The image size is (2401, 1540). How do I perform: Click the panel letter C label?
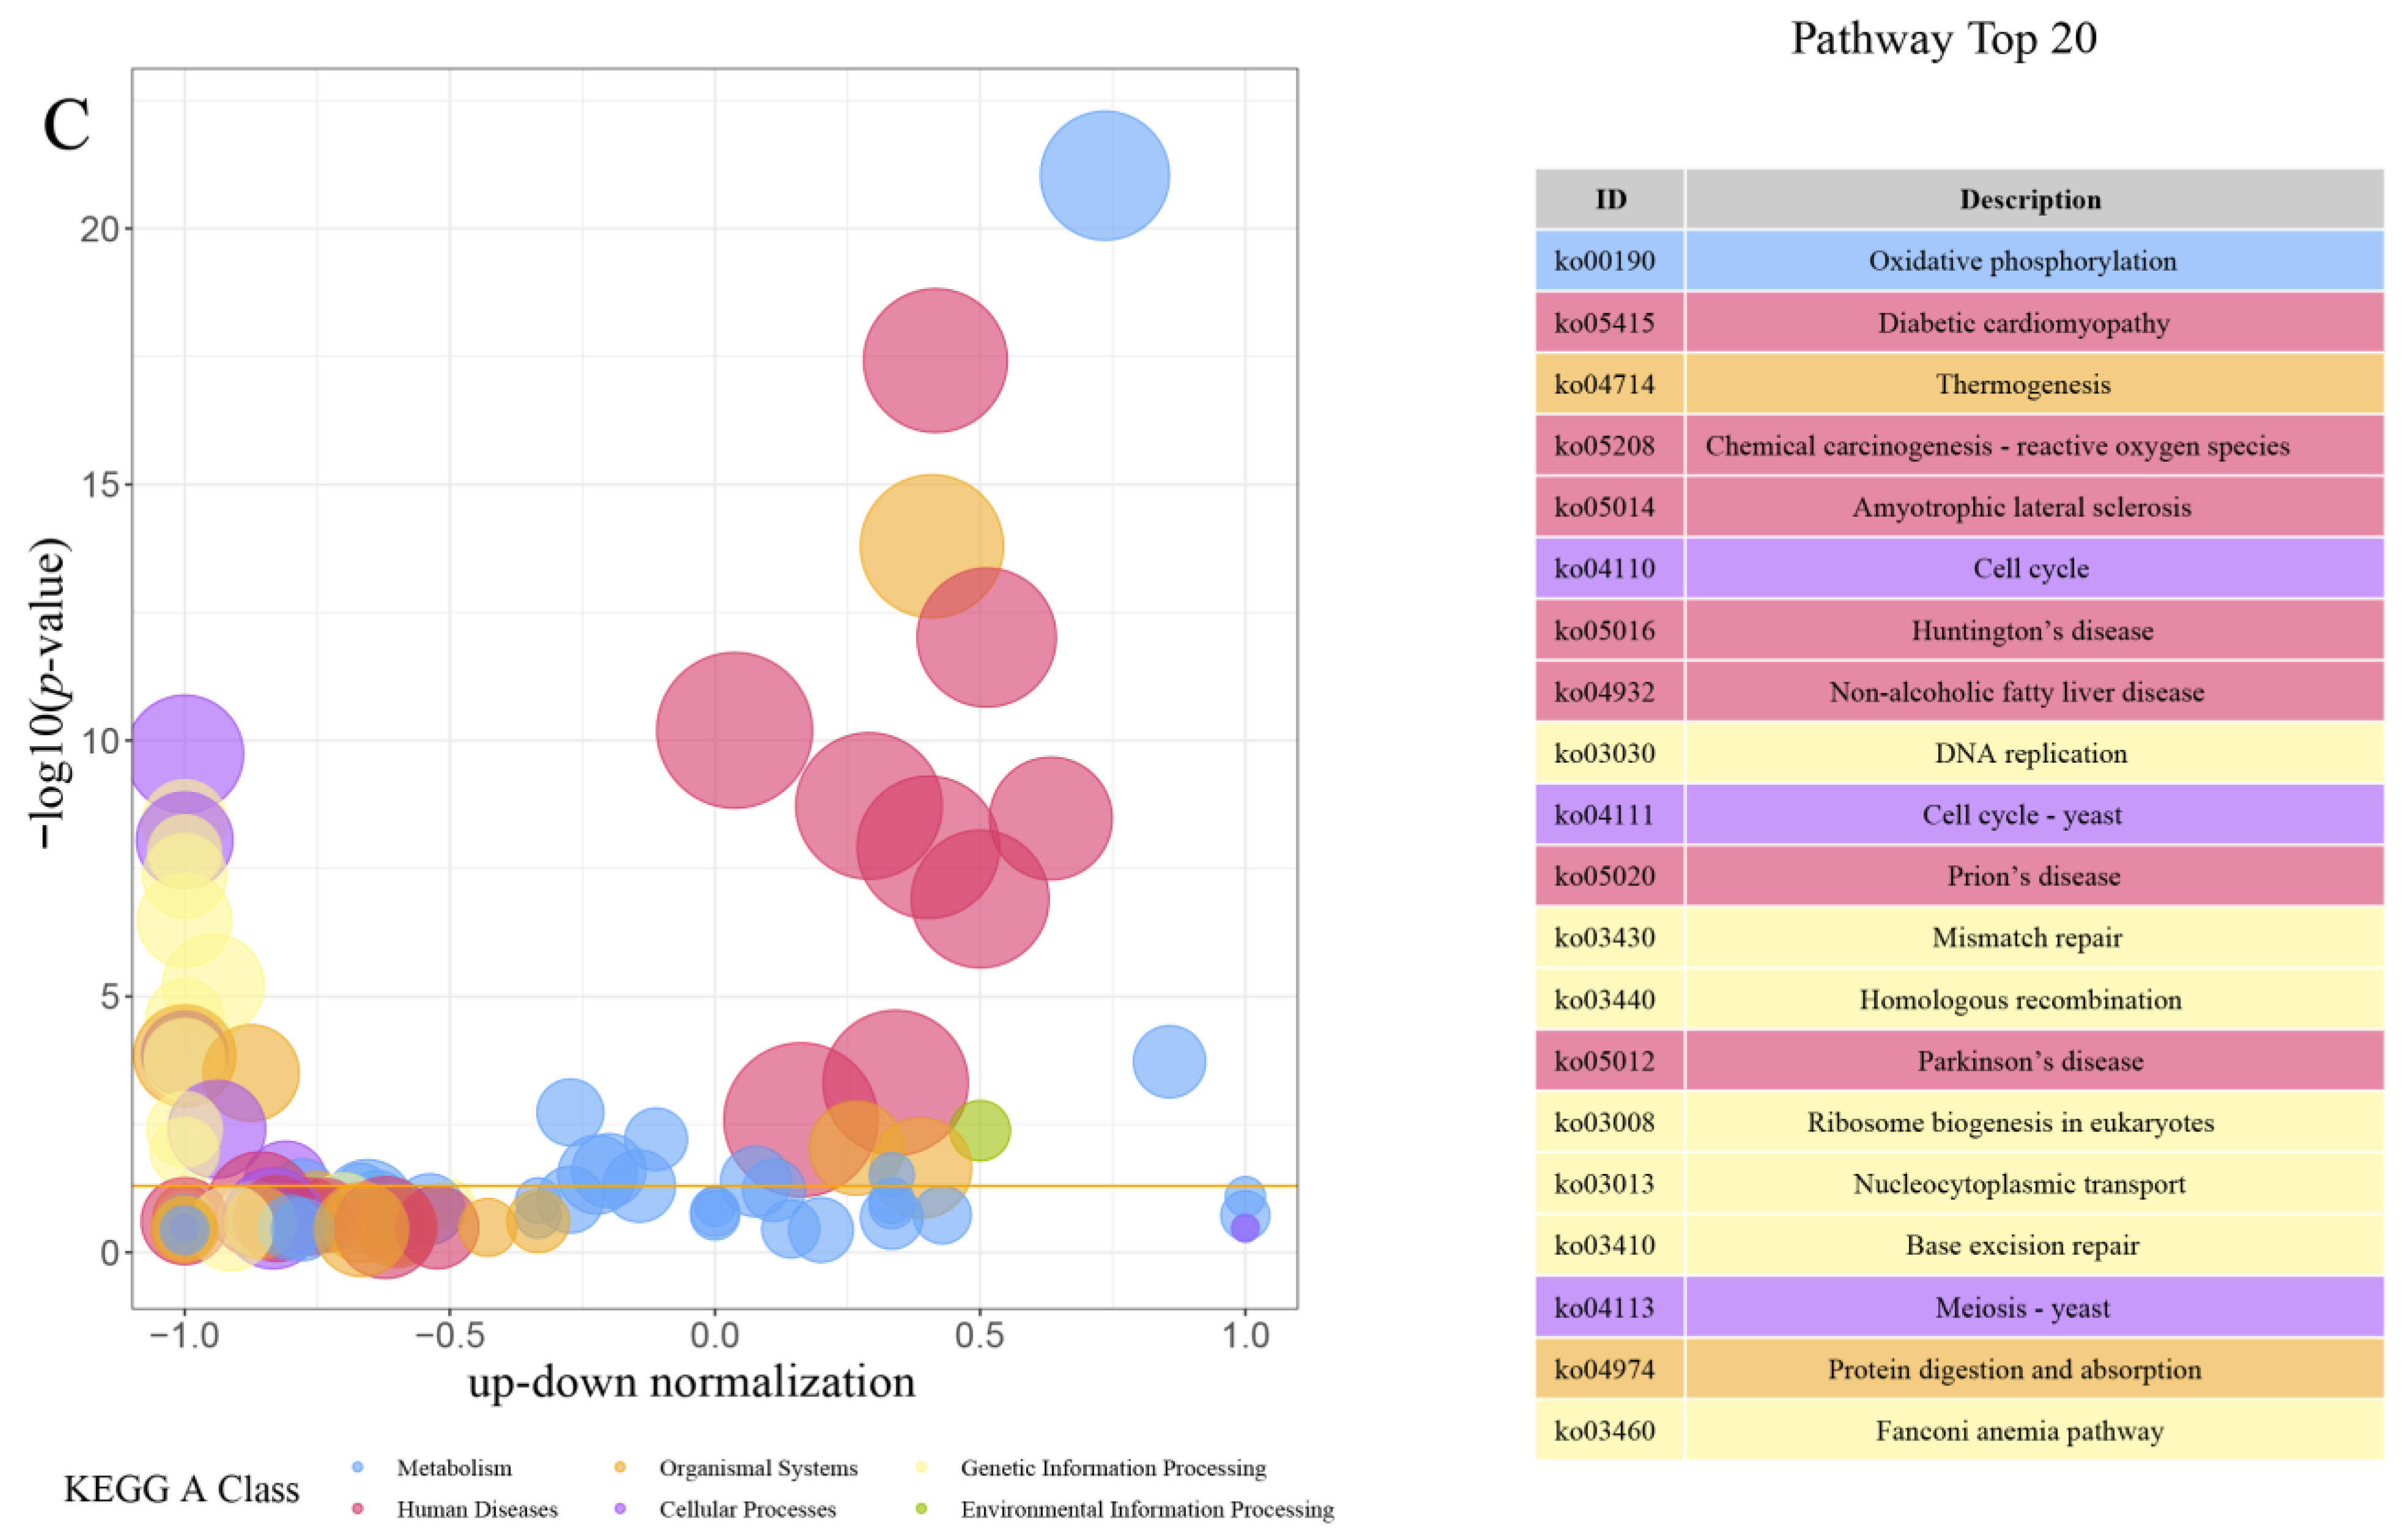[66, 126]
